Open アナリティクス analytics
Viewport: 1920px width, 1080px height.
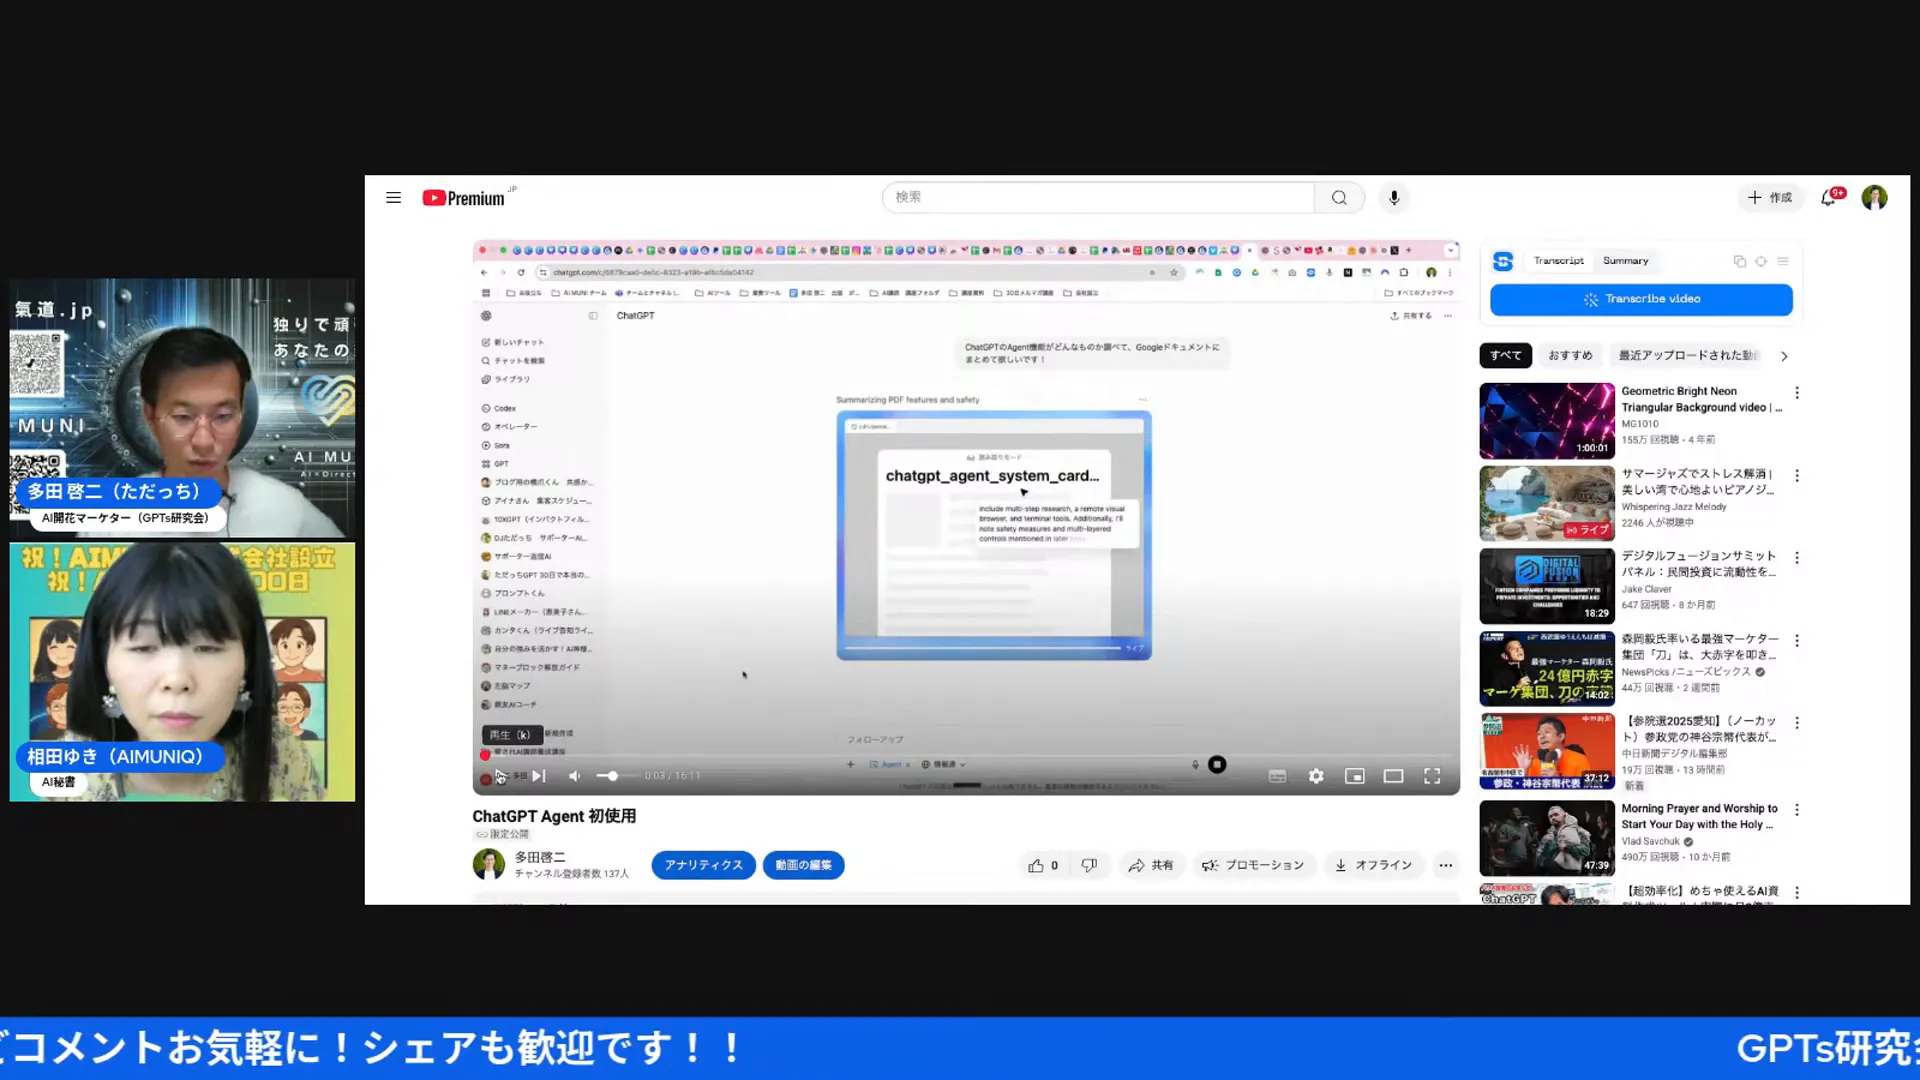[703, 866]
